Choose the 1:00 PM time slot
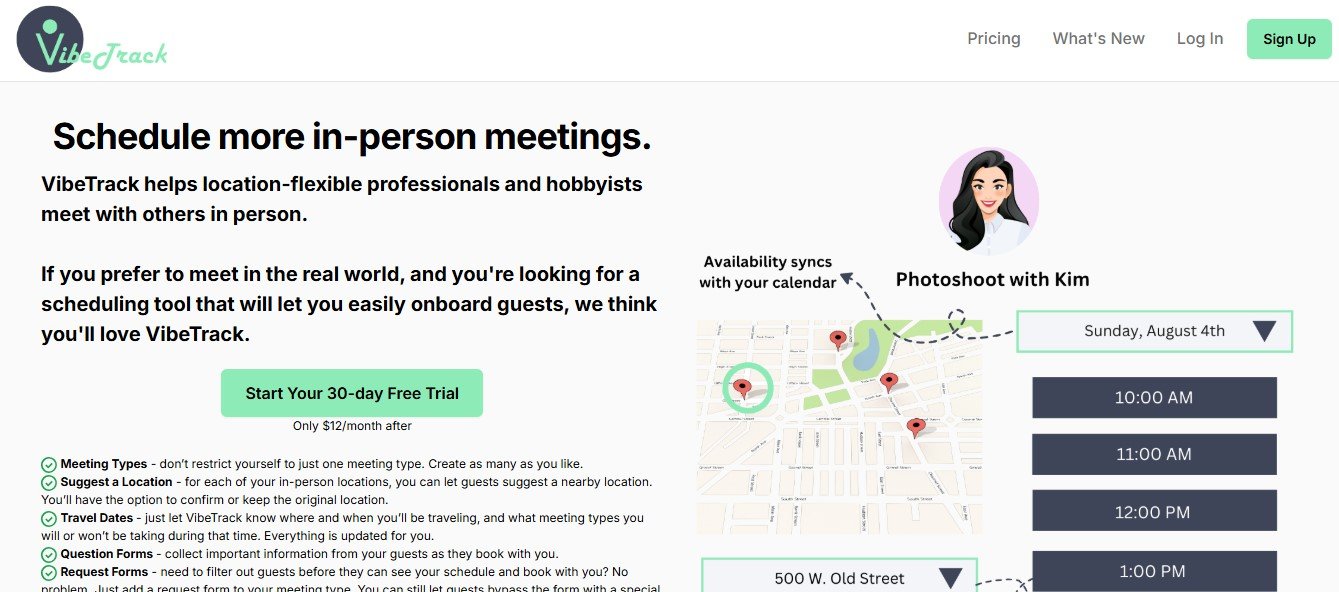The height and width of the screenshot is (592, 1339). (1154, 571)
